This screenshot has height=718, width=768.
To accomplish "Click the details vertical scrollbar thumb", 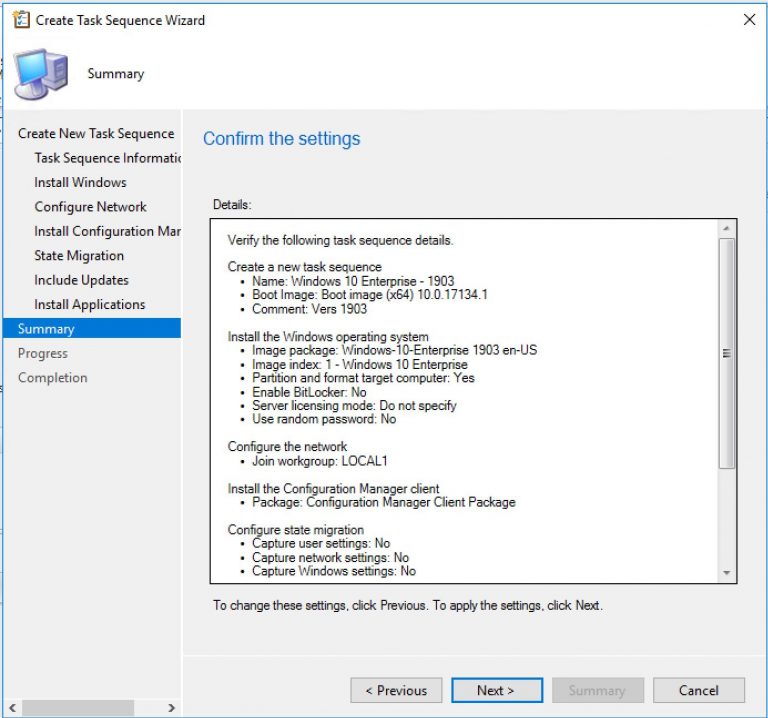I will (x=727, y=352).
